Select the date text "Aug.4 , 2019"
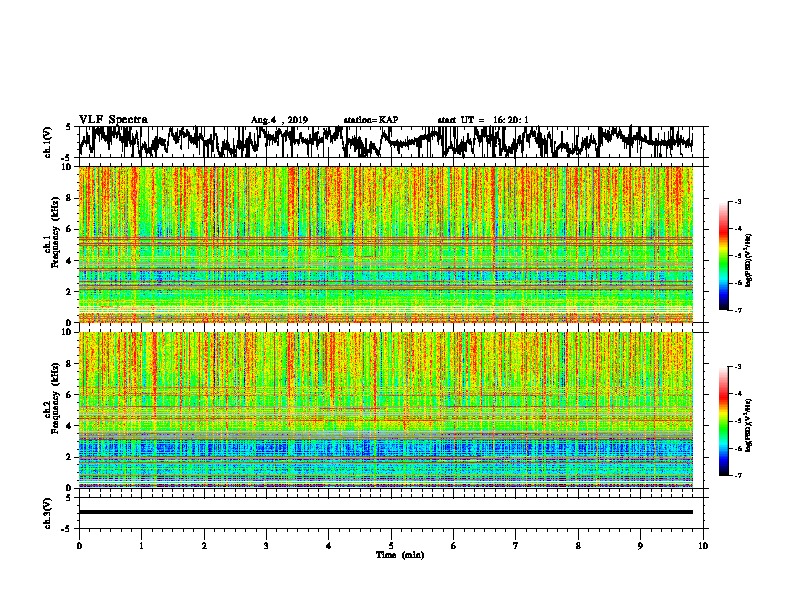The width and height of the screenshot is (792, 612). pyautogui.click(x=279, y=120)
